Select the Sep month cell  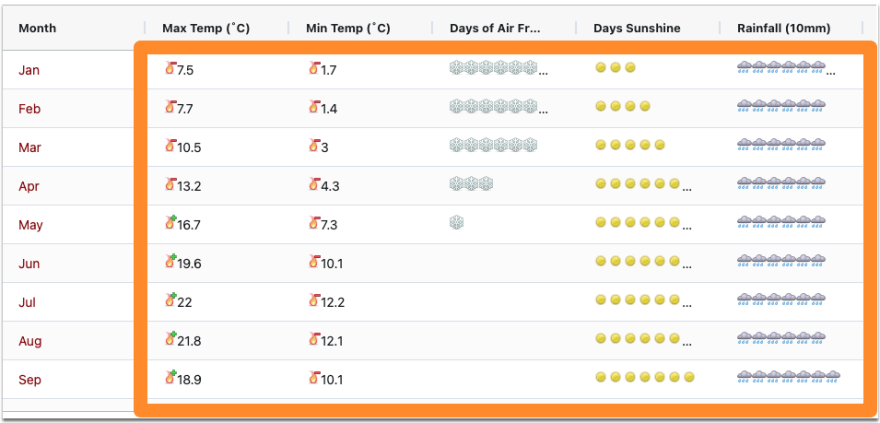(x=30, y=380)
